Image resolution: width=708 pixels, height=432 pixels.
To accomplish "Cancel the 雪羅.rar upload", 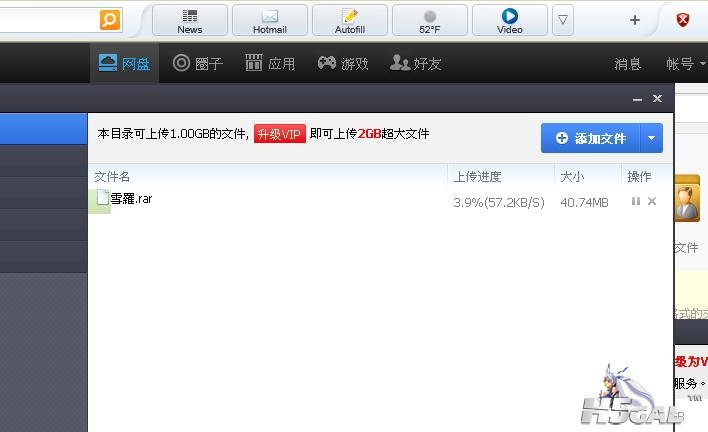I will pos(652,202).
